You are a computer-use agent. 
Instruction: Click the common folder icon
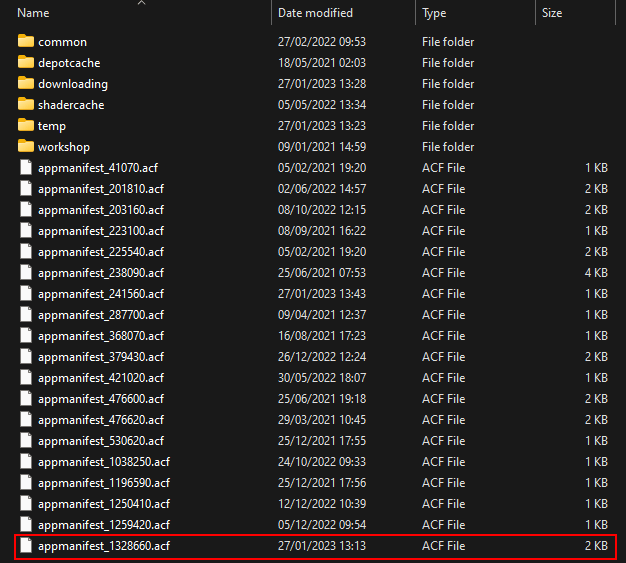(x=26, y=41)
